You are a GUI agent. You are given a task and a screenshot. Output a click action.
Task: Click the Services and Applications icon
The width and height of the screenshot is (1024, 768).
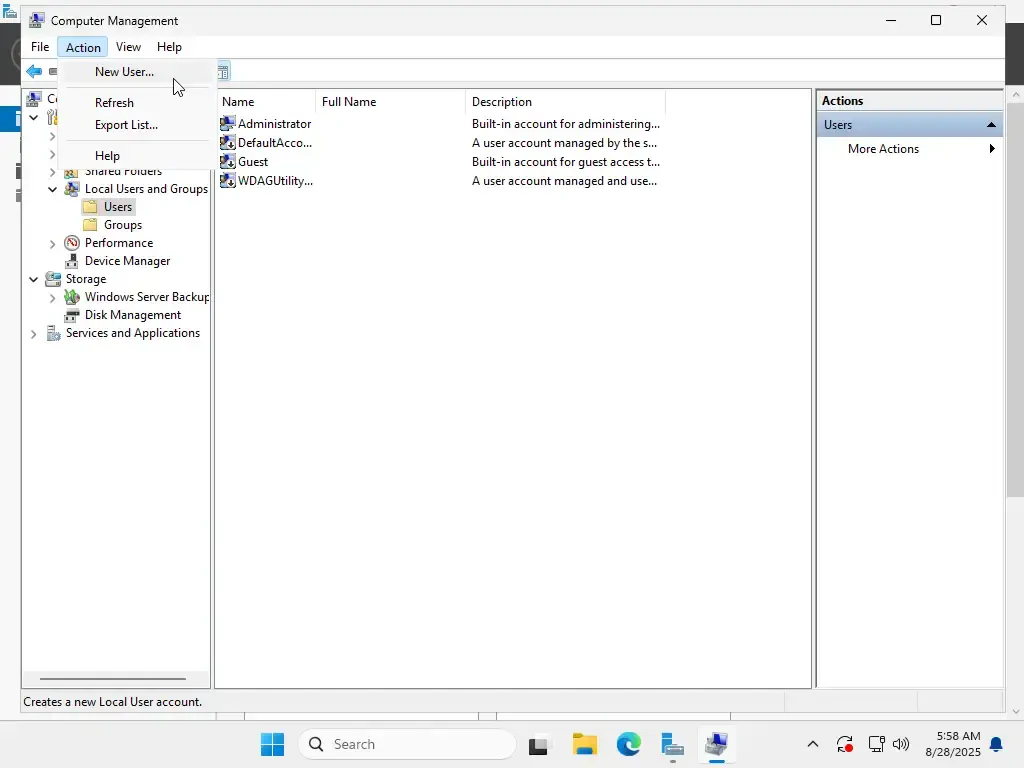(x=53, y=333)
